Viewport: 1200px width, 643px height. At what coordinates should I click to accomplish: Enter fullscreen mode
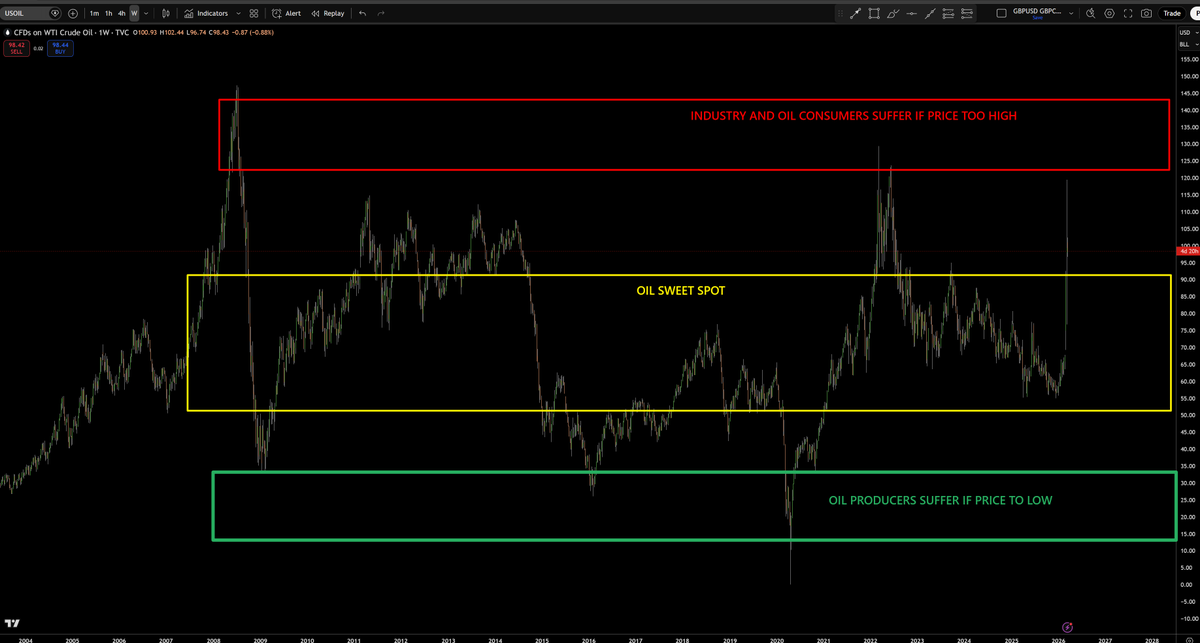point(1128,14)
